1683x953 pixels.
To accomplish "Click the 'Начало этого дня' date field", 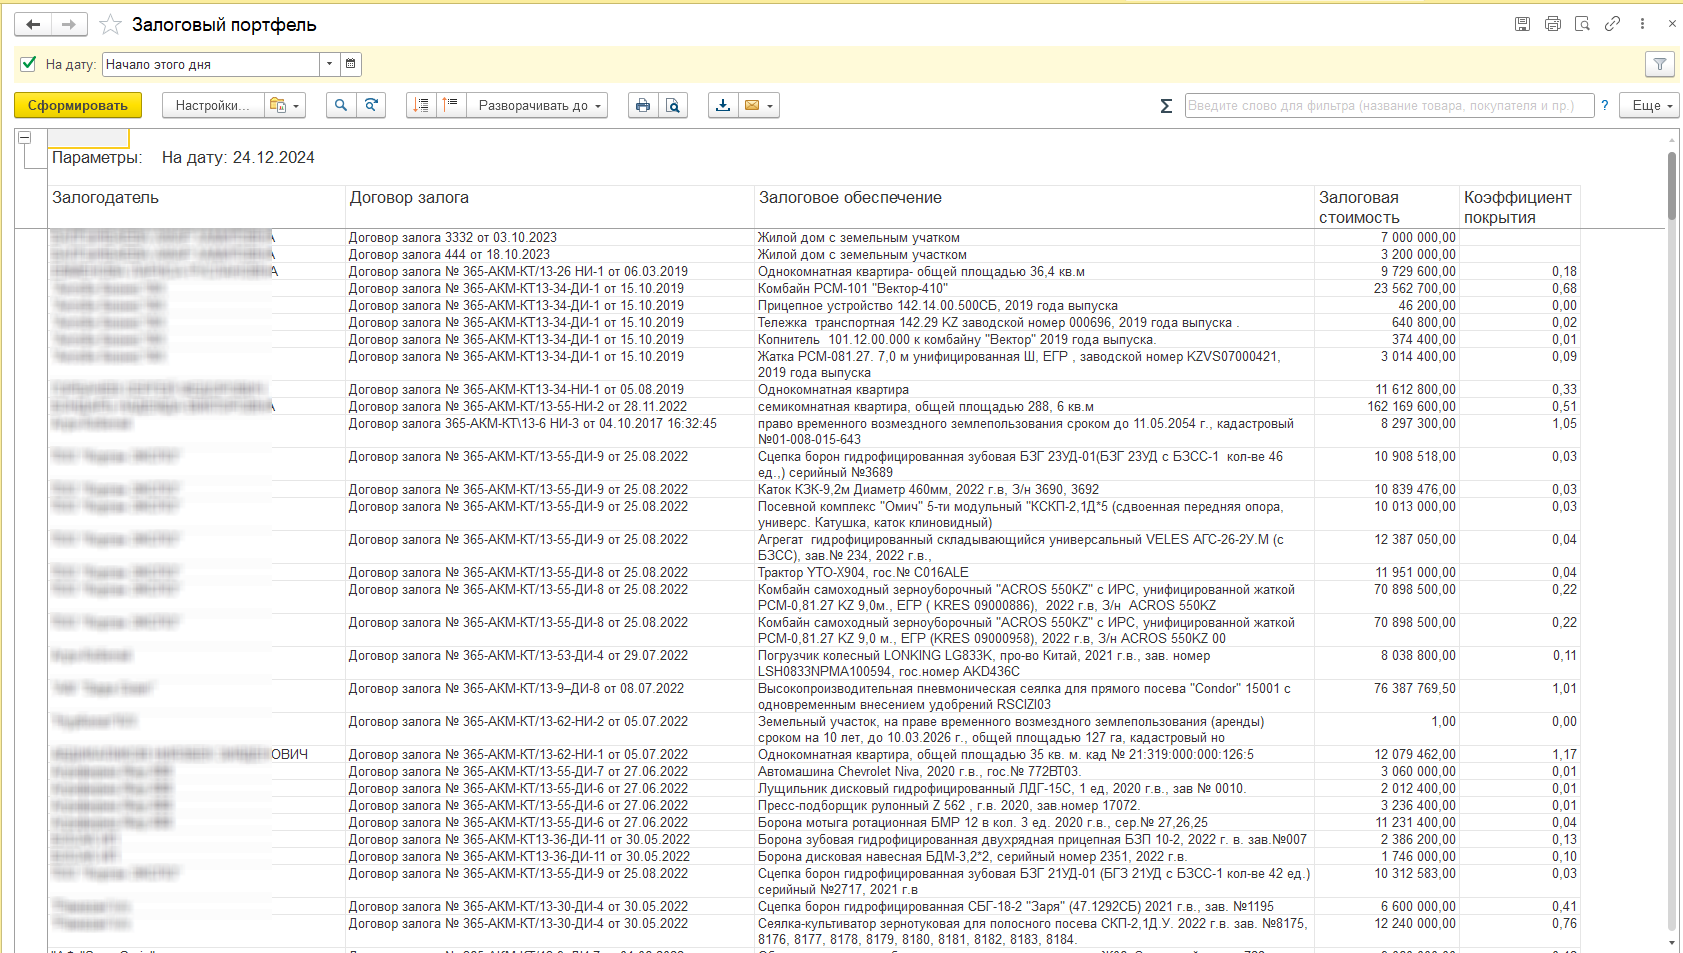I will click(211, 64).
